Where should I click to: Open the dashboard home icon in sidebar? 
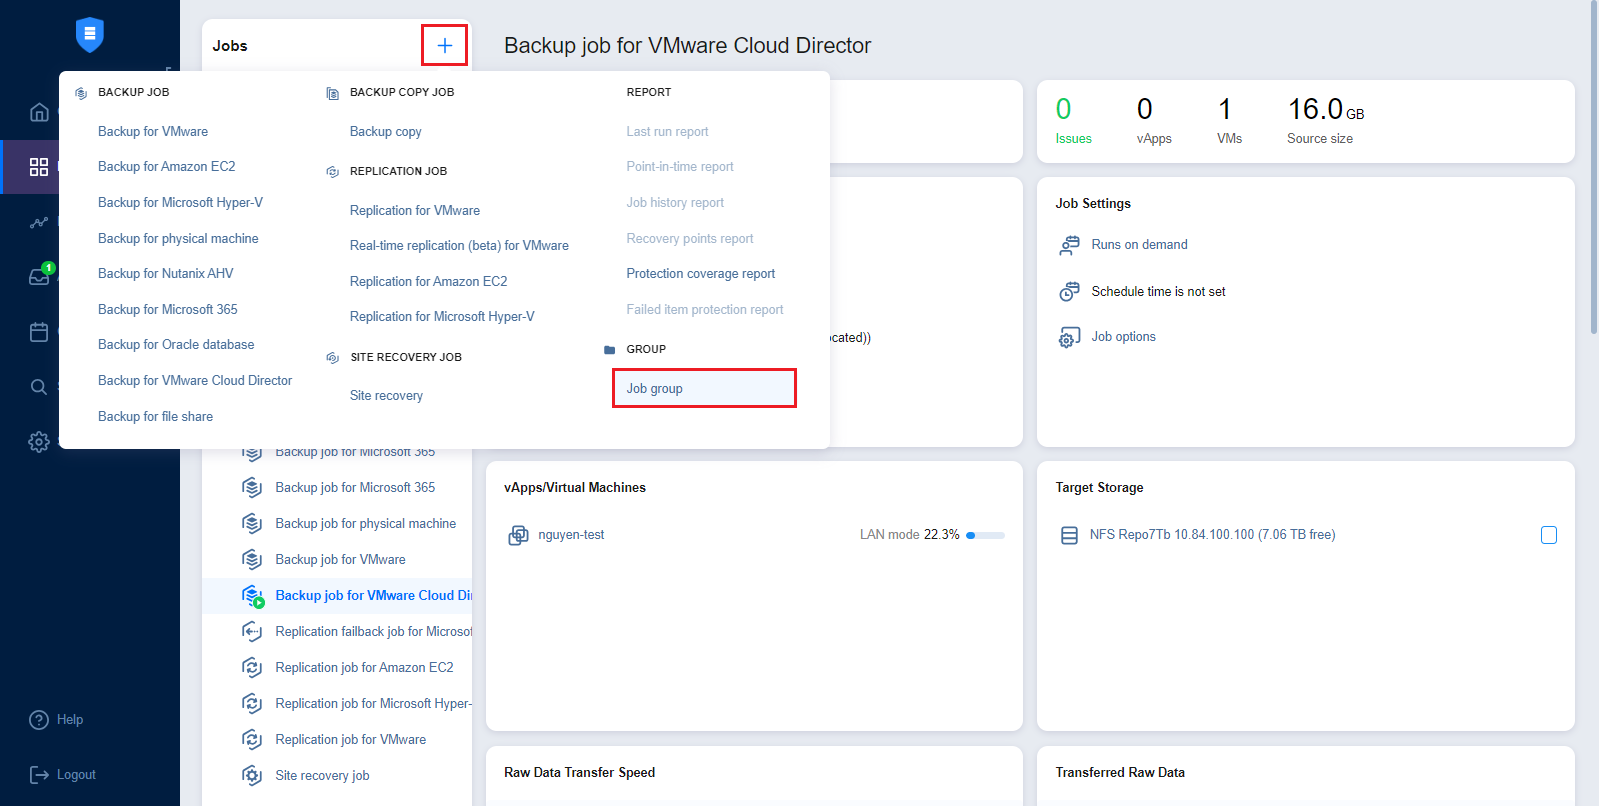pyautogui.click(x=39, y=112)
